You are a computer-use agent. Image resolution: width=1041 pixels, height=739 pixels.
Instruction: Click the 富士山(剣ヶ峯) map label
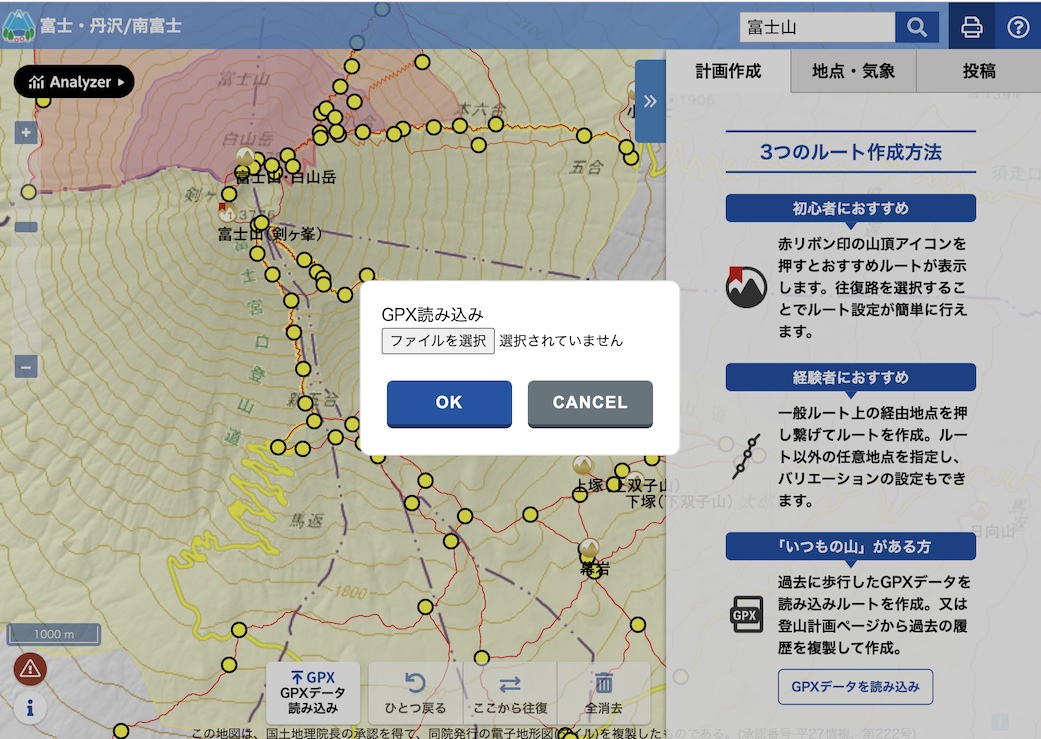pyautogui.click(x=270, y=234)
